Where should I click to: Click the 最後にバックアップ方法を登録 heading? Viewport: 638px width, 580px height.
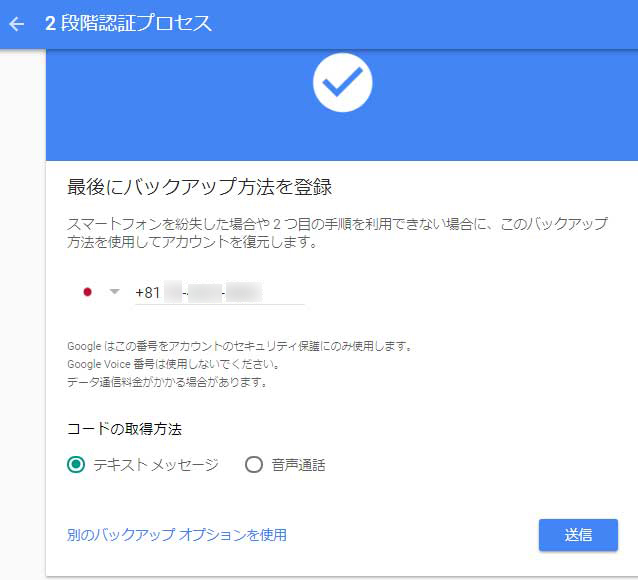[199, 187]
